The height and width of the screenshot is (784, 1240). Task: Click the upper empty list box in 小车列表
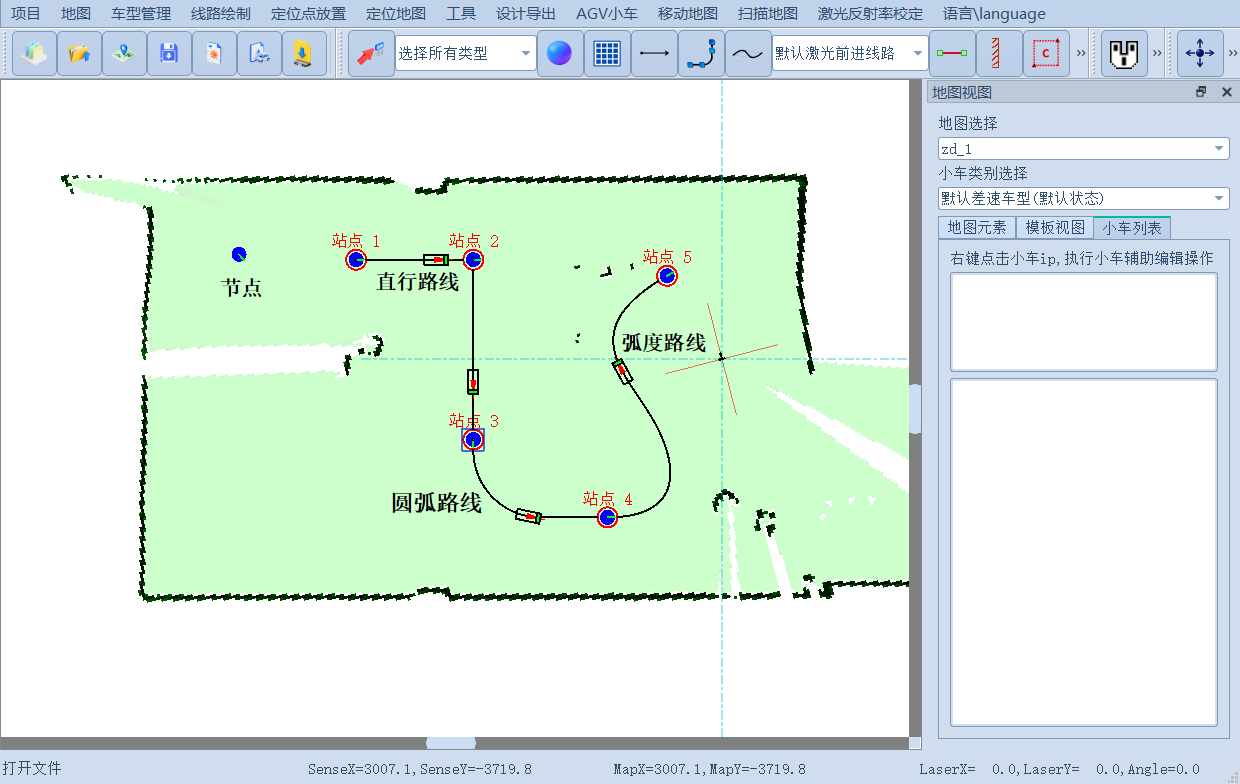coord(1084,322)
